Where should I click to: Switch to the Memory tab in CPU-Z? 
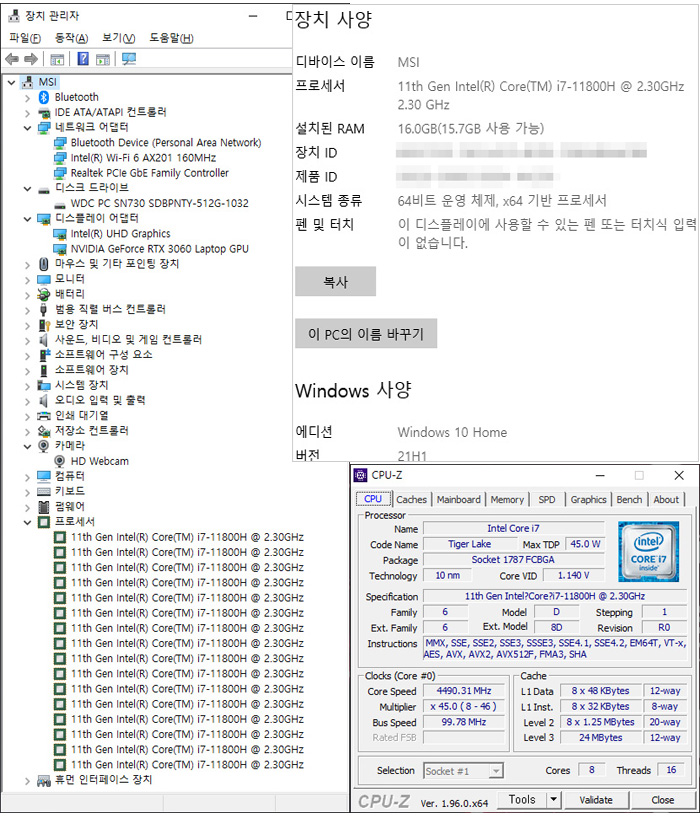coord(507,499)
